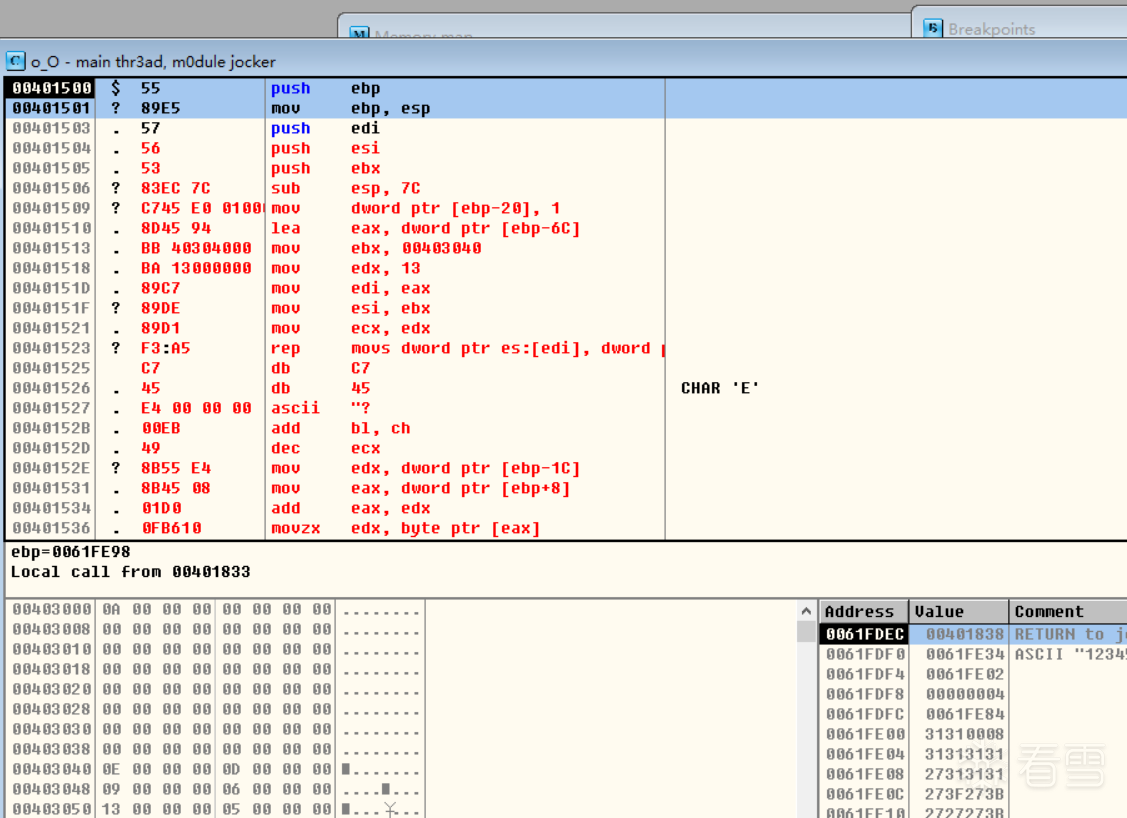The image size is (1127, 818).
Task: Click the dump pane scroll-up arrow
Action: click(x=806, y=611)
